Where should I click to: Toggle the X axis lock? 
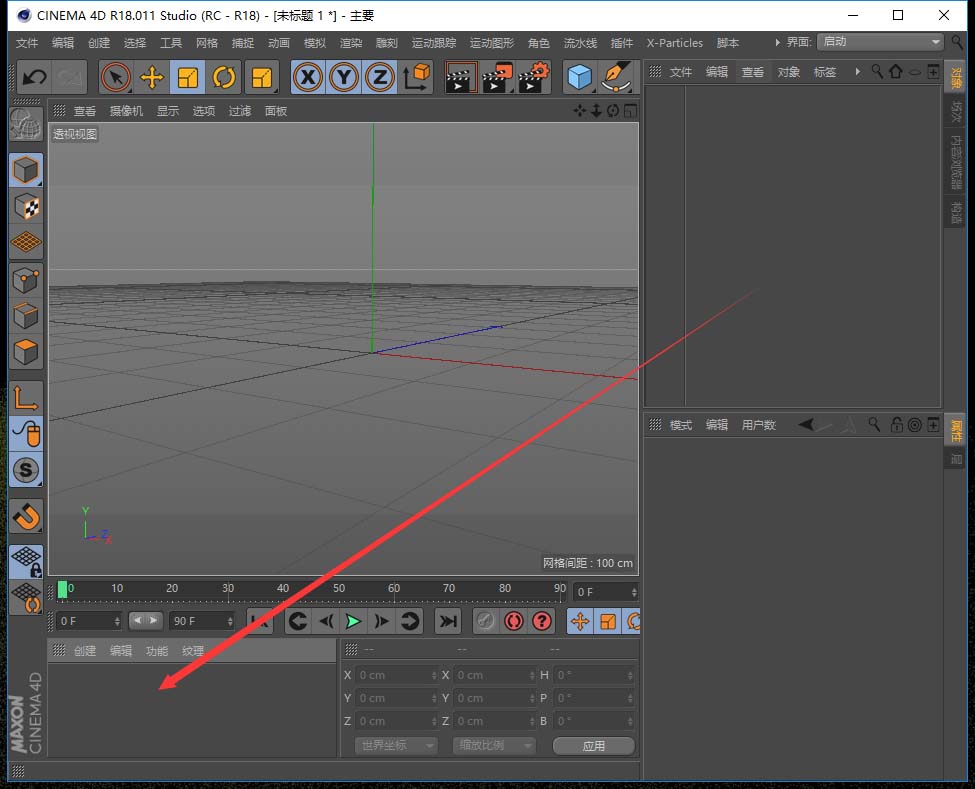pyautogui.click(x=308, y=77)
